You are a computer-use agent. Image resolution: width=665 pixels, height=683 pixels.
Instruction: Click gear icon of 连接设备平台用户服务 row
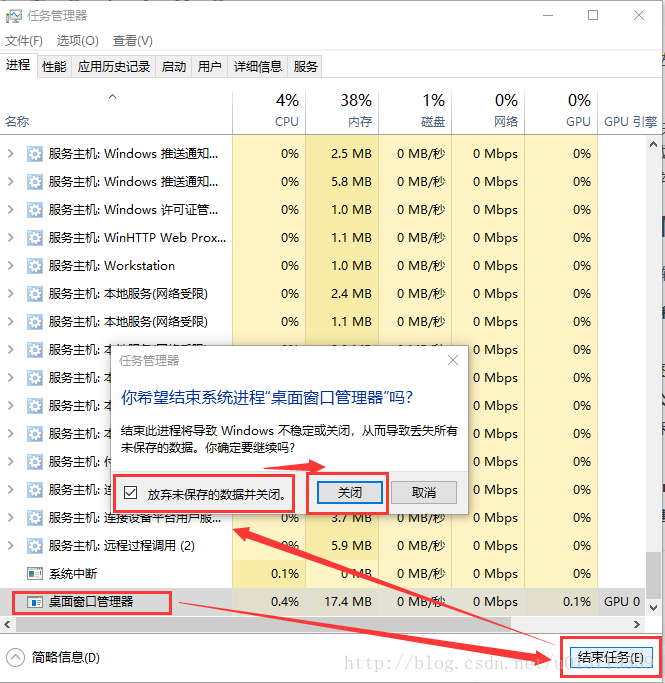click(35, 518)
